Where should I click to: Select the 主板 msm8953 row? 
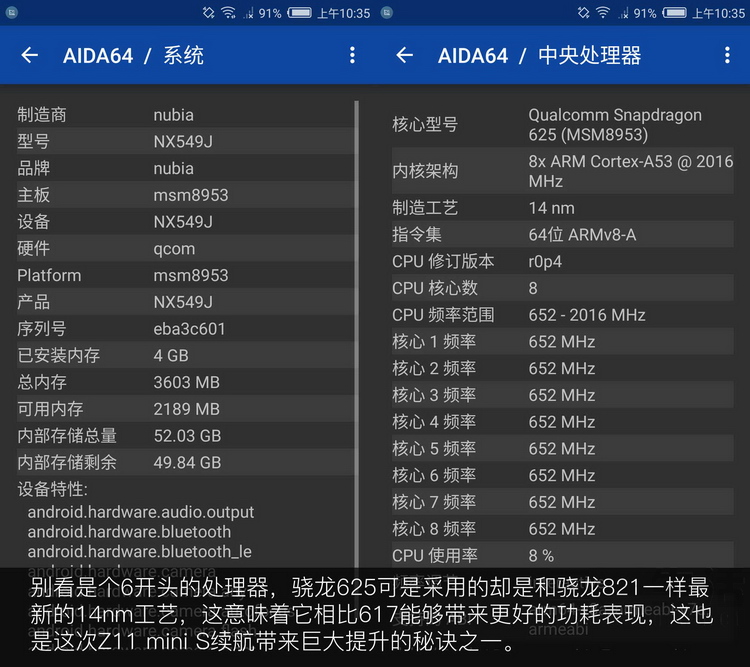click(x=186, y=195)
